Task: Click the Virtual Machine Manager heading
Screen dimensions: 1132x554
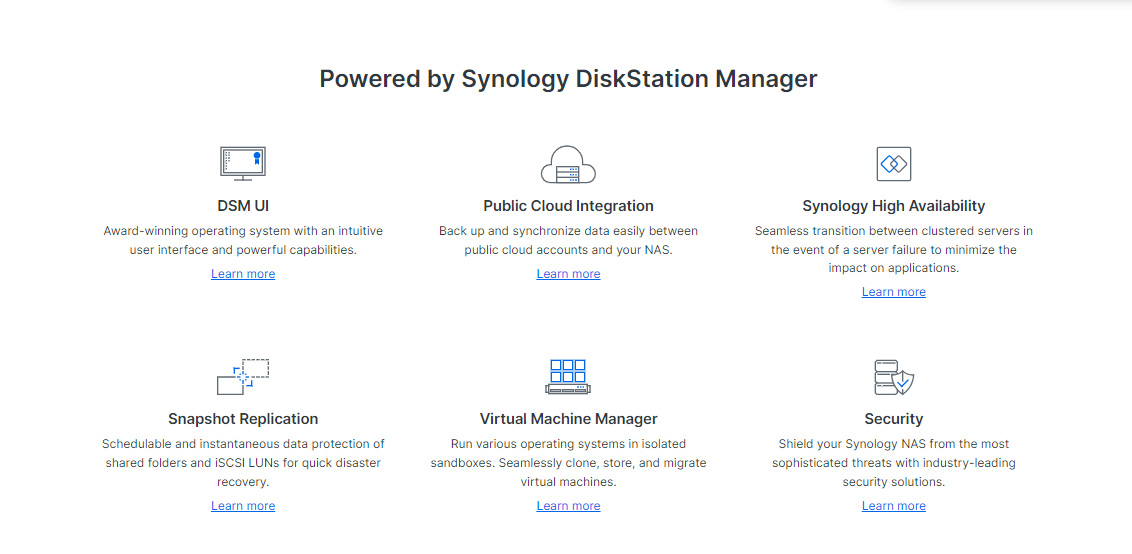Action: click(568, 419)
